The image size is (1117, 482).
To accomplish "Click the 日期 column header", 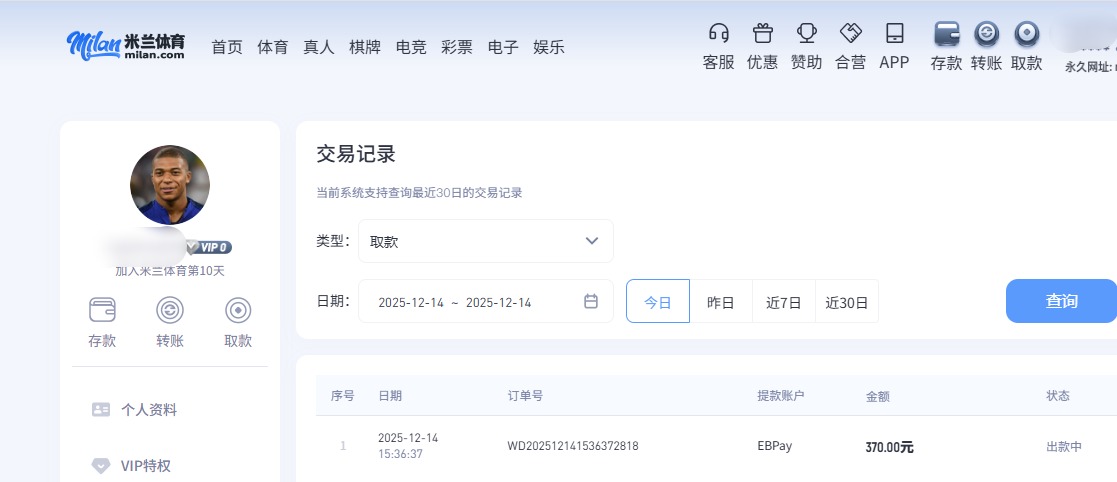I will coord(390,396).
